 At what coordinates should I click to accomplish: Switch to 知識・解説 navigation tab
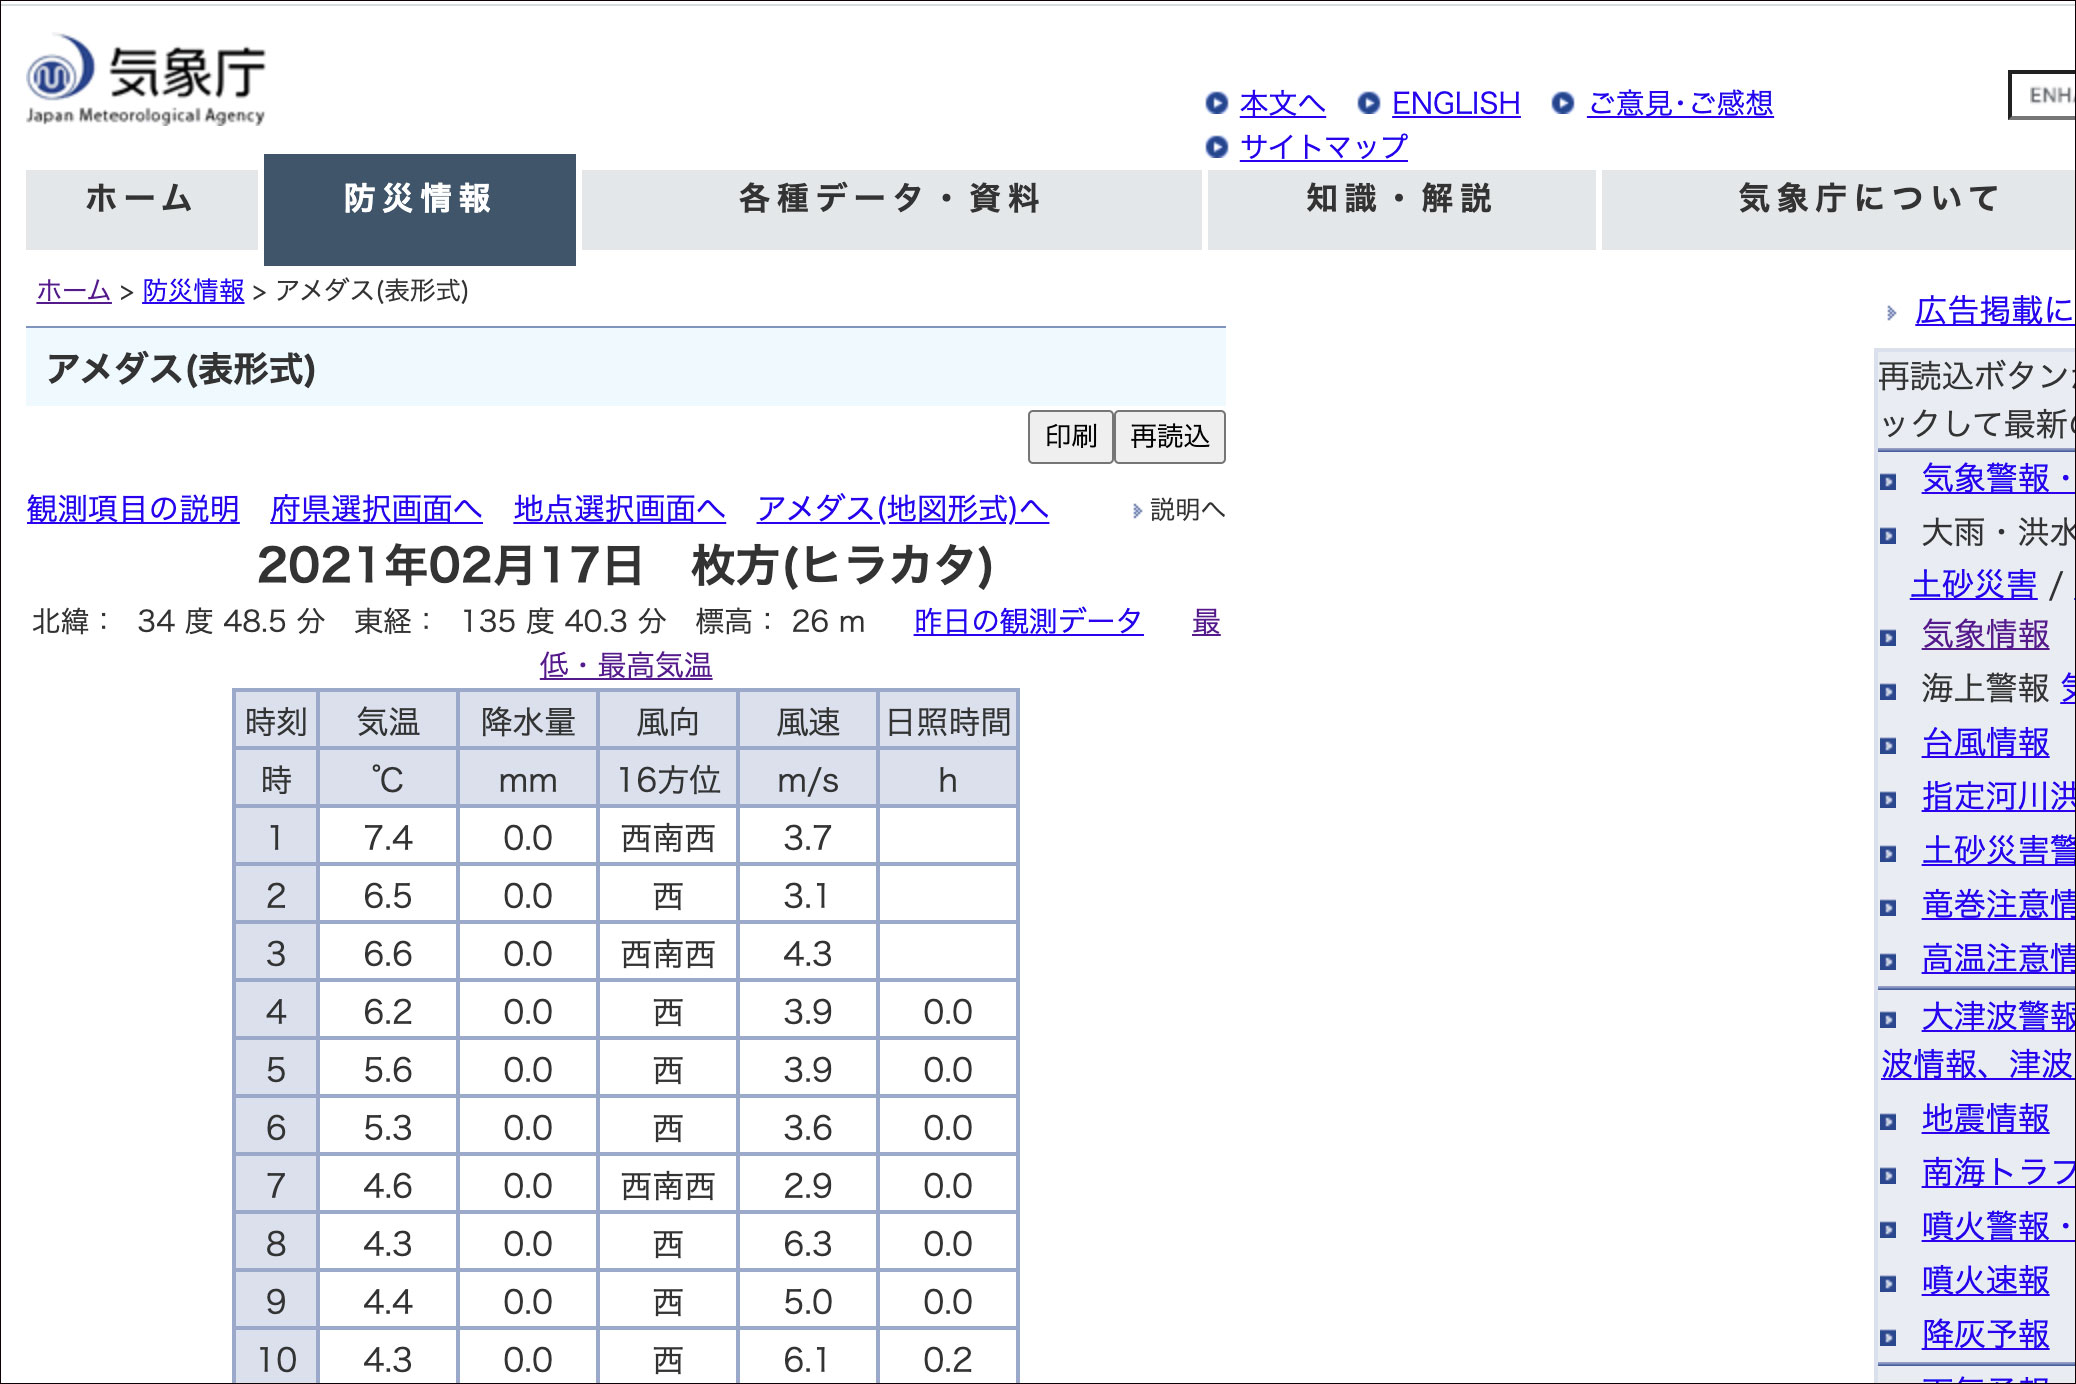1400,200
